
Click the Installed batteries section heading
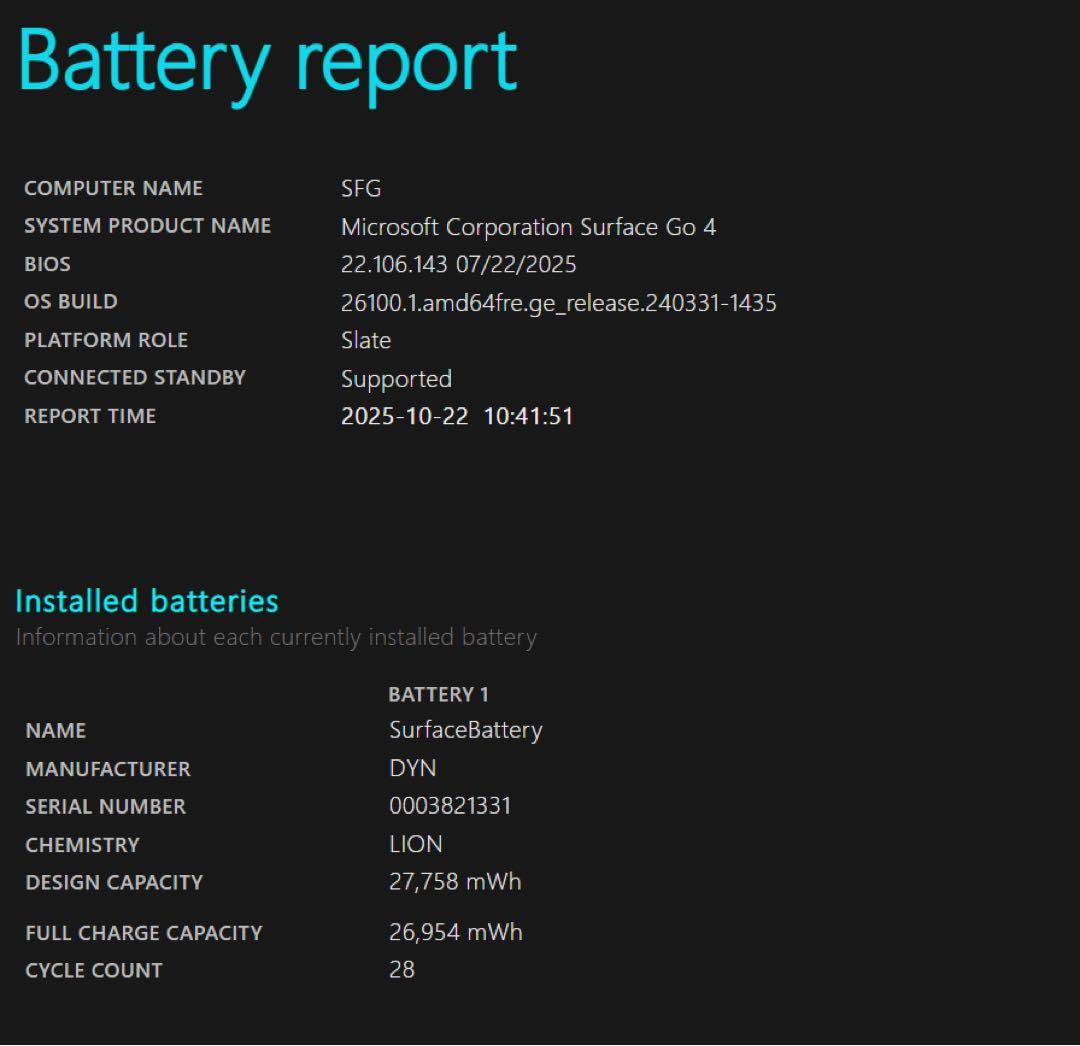[145, 601]
